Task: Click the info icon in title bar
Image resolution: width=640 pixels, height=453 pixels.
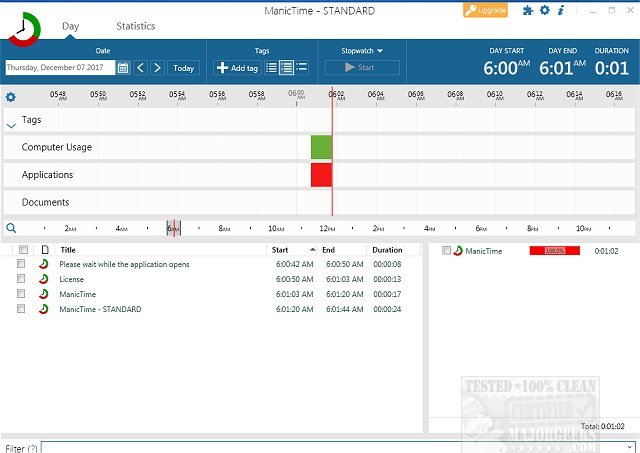Action: pyautogui.click(x=561, y=10)
